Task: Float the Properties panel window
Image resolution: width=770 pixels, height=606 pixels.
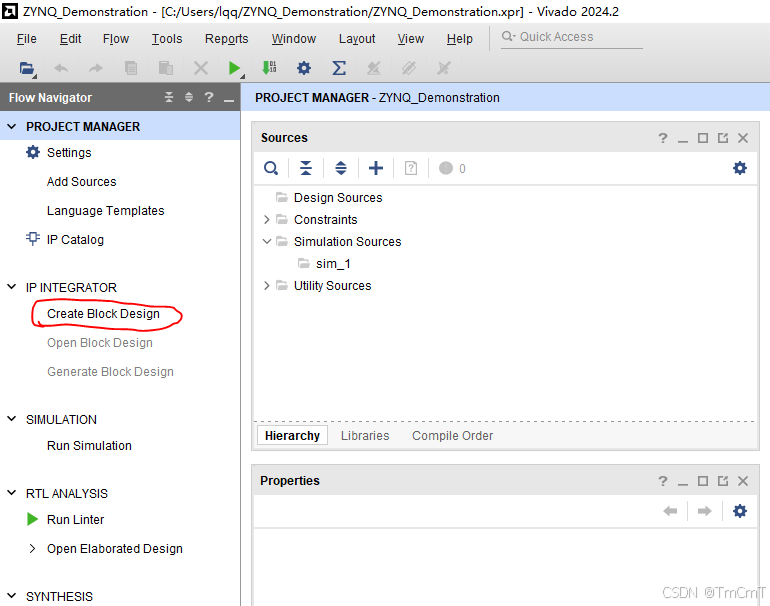Action: pos(723,481)
